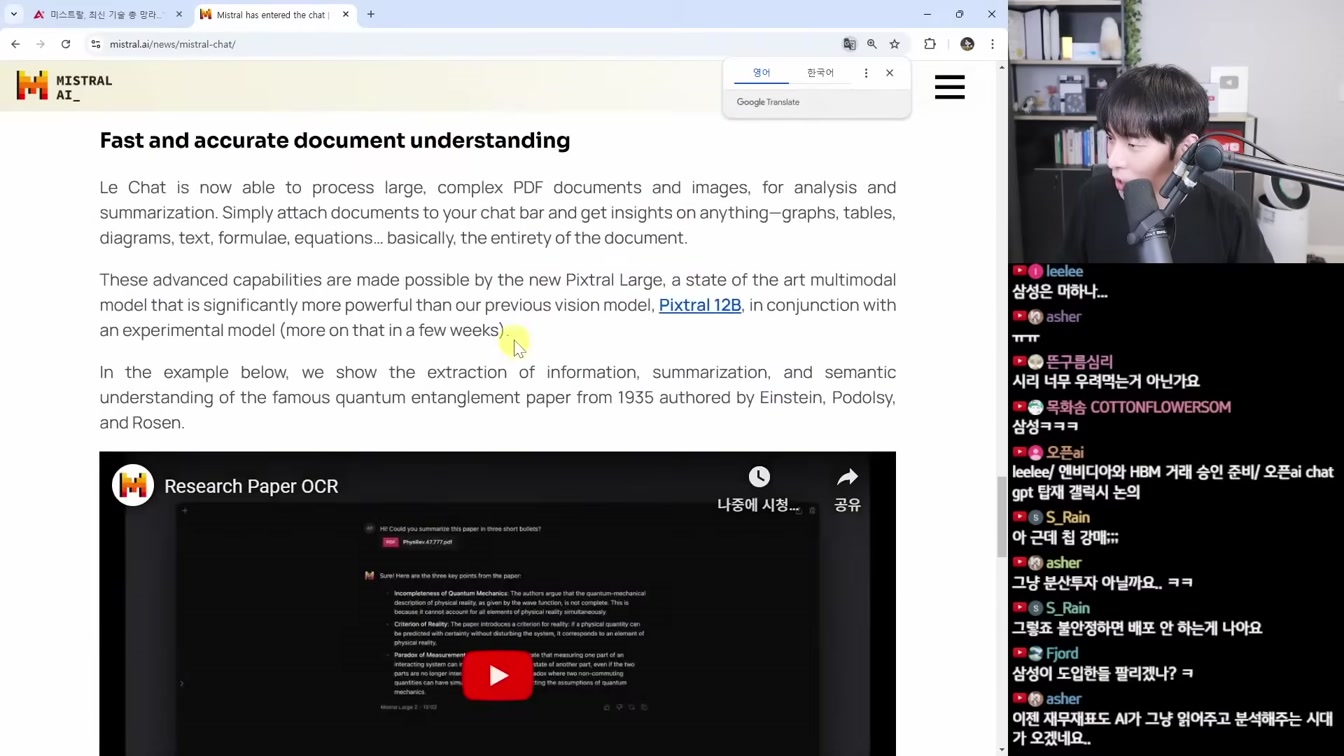1344x756 pixels.
Task: Click the Research Paper OCR video title
Action: (x=251, y=486)
